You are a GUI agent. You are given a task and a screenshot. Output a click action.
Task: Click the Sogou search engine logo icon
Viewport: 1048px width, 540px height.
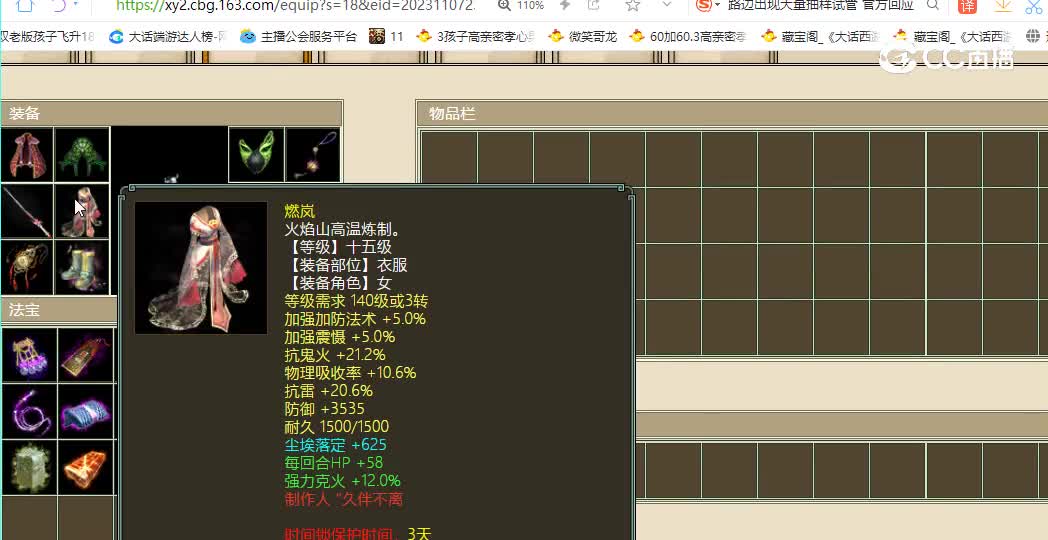point(703,5)
